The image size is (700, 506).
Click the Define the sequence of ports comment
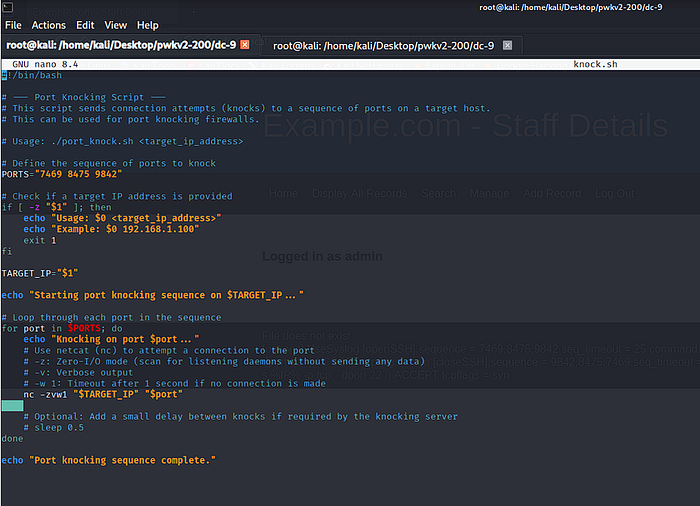[108, 163]
